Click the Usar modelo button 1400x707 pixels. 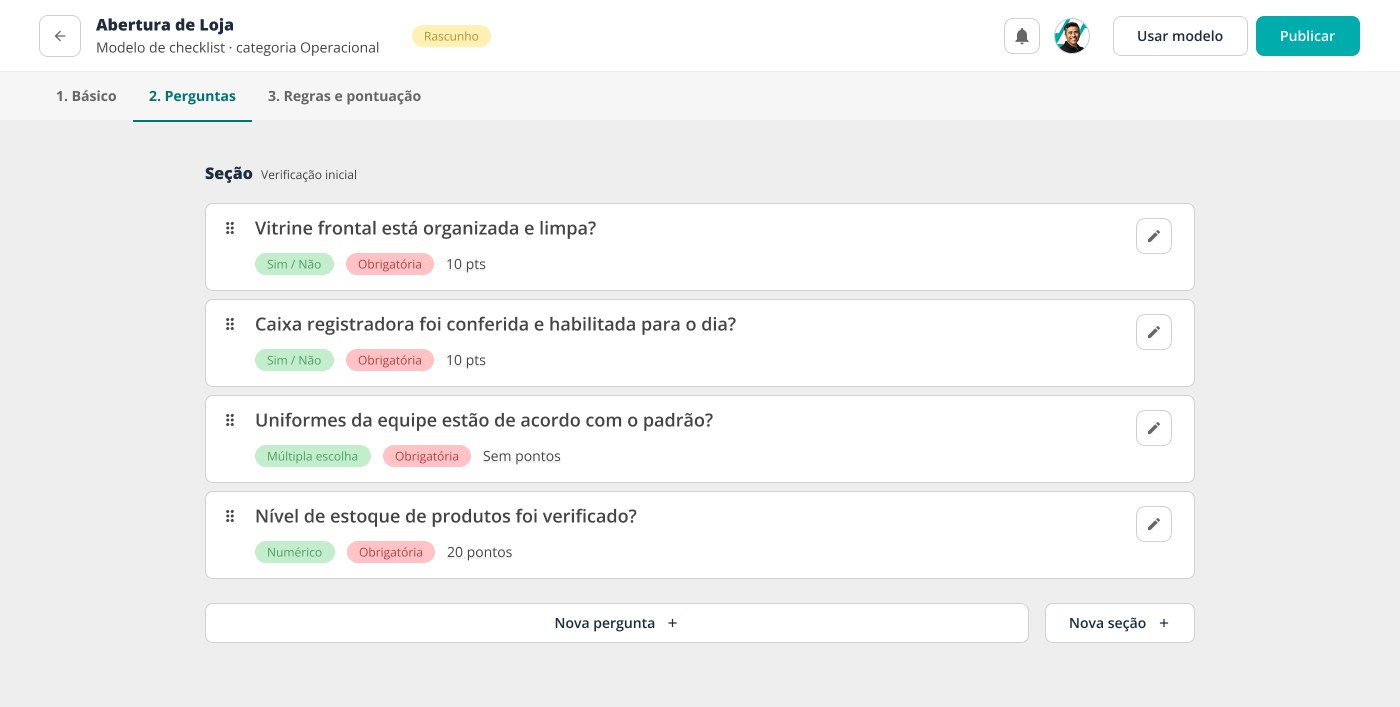(1180, 36)
